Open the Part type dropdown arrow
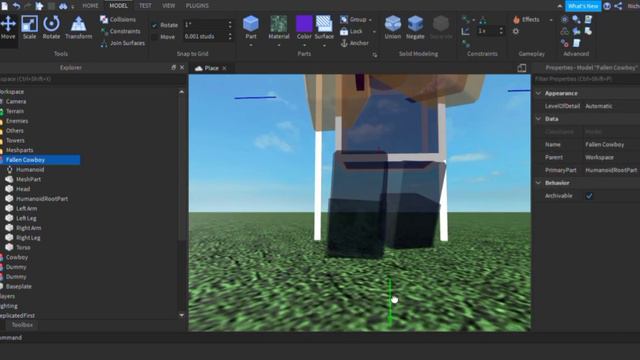The width and height of the screenshot is (640, 360). (251, 45)
